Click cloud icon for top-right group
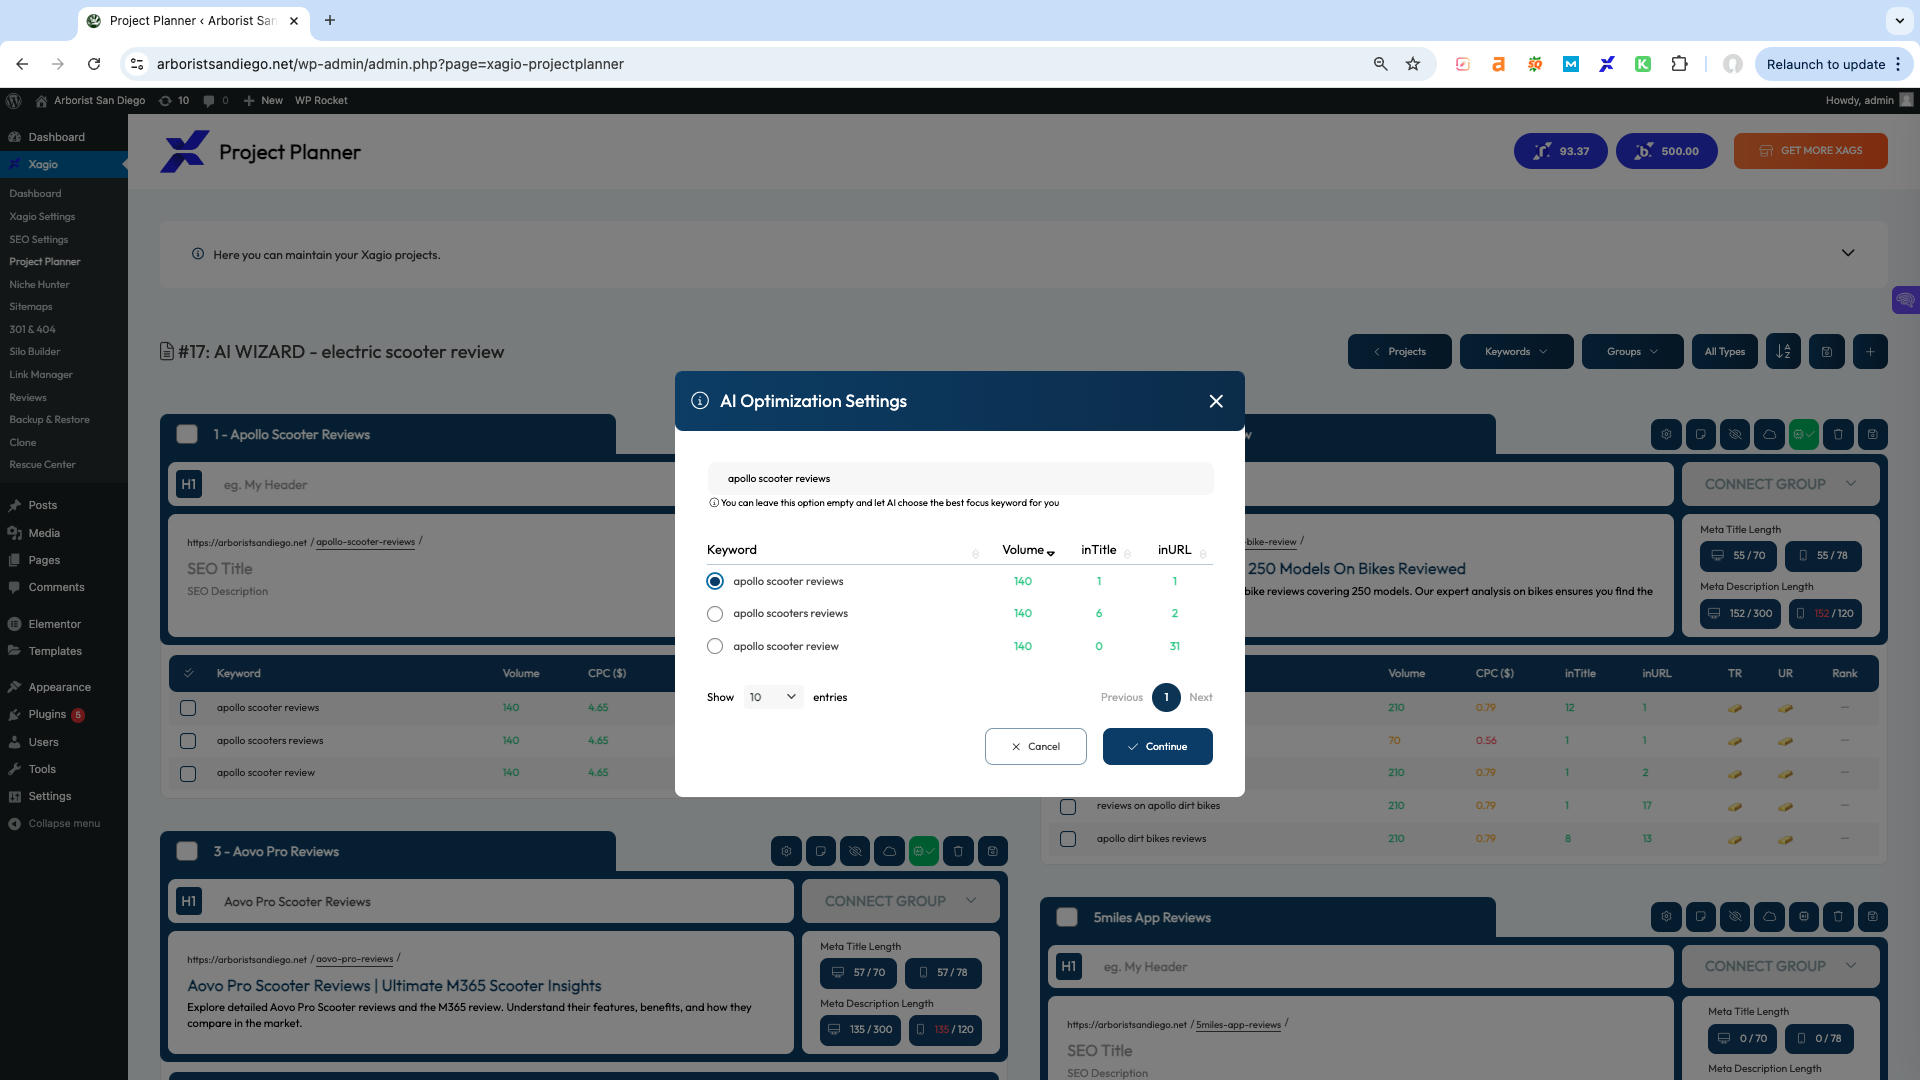The image size is (1920, 1080). click(1770, 434)
